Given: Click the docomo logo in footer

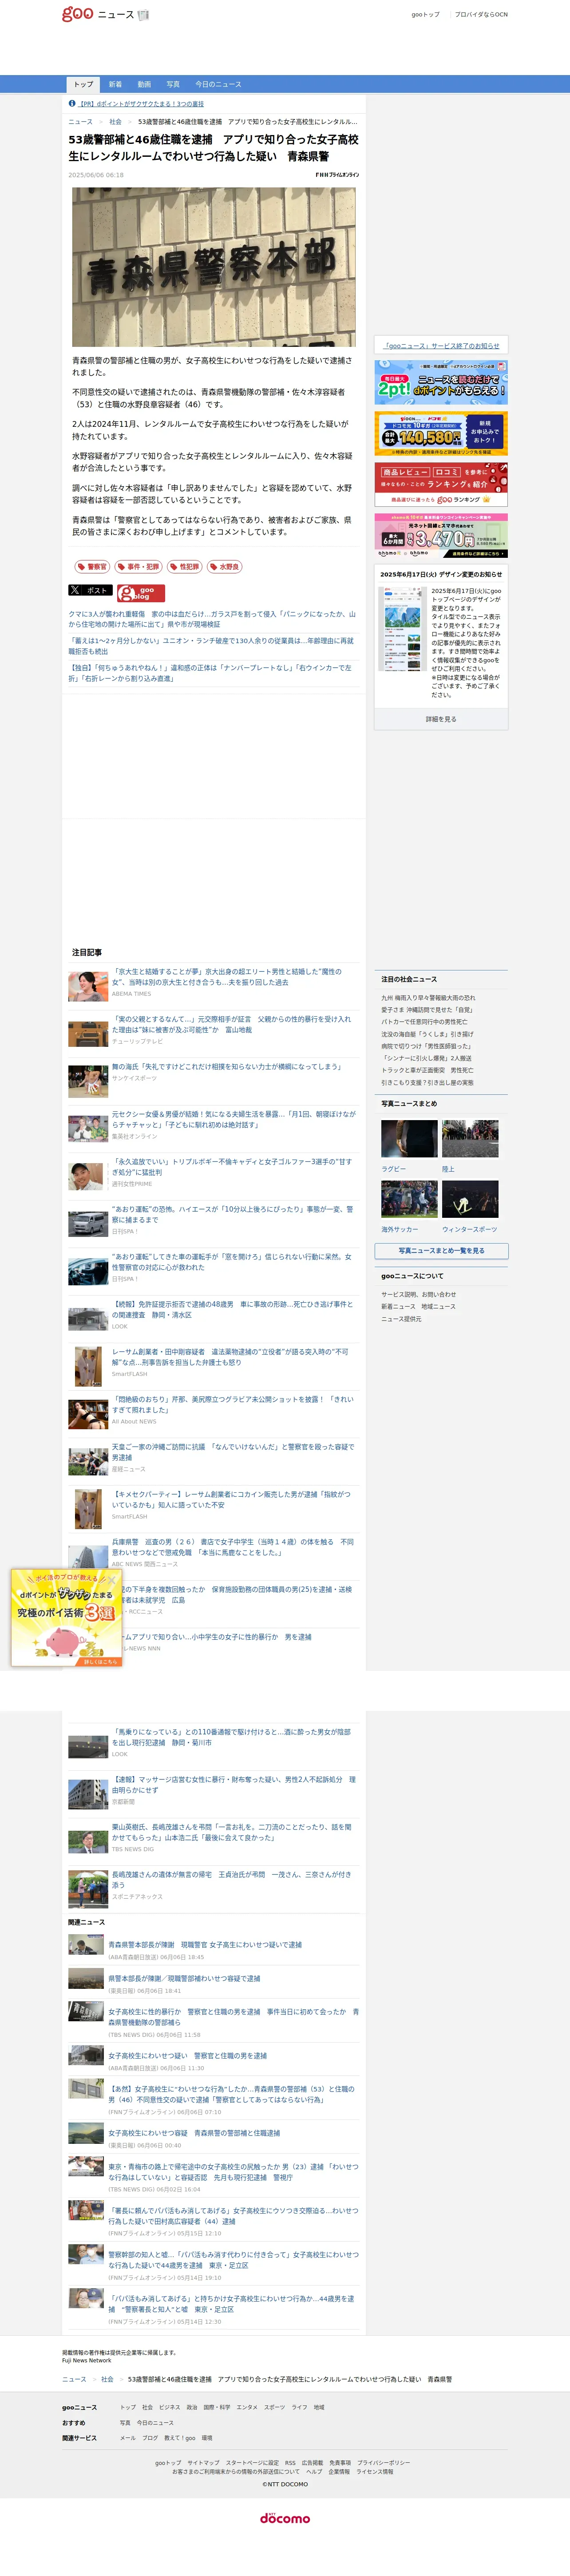Looking at the screenshot, I should tap(285, 2517).
